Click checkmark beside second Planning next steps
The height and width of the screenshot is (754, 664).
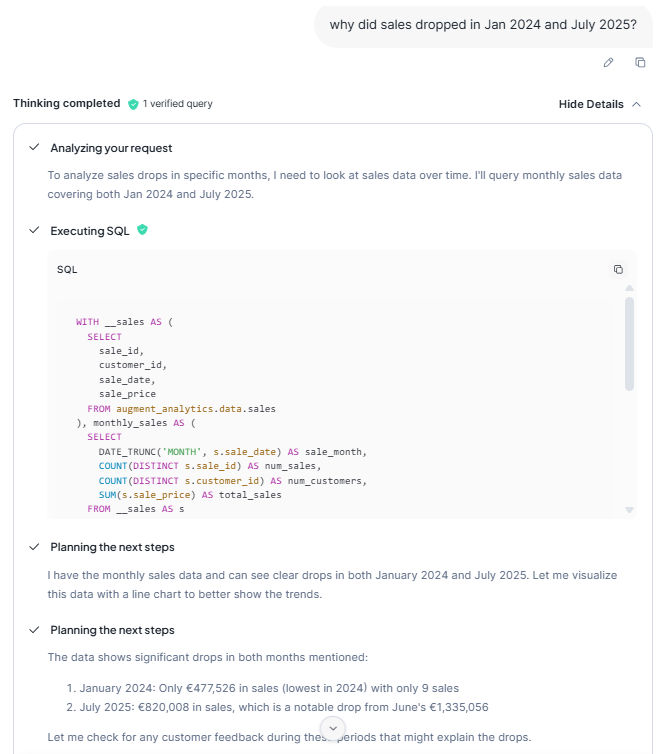(x=35, y=630)
